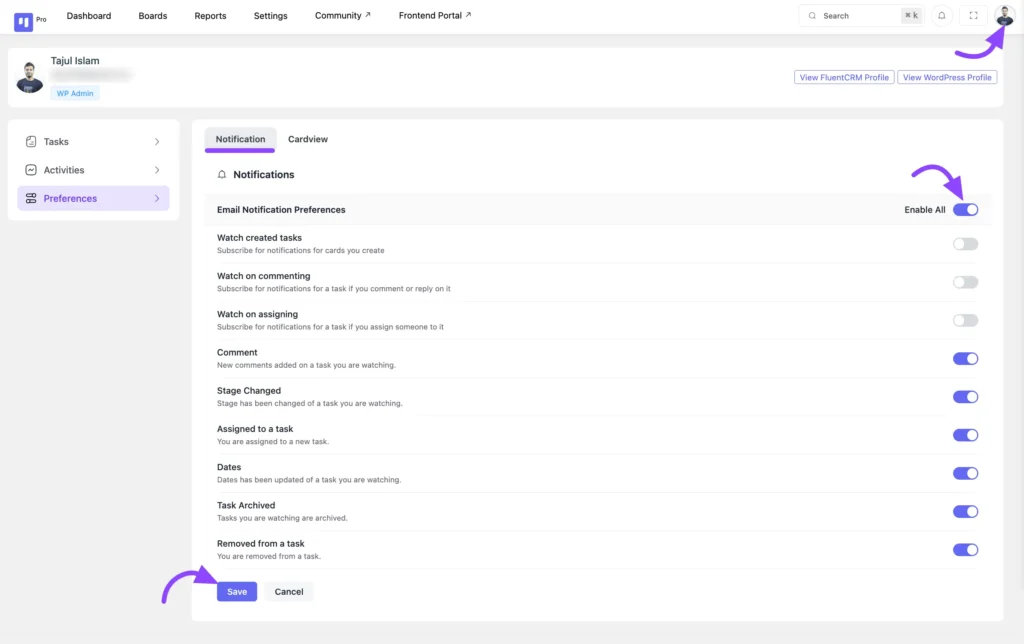Image resolution: width=1024 pixels, height=644 pixels.
Task: Enable Watch created tasks
Action: click(965, 243)
